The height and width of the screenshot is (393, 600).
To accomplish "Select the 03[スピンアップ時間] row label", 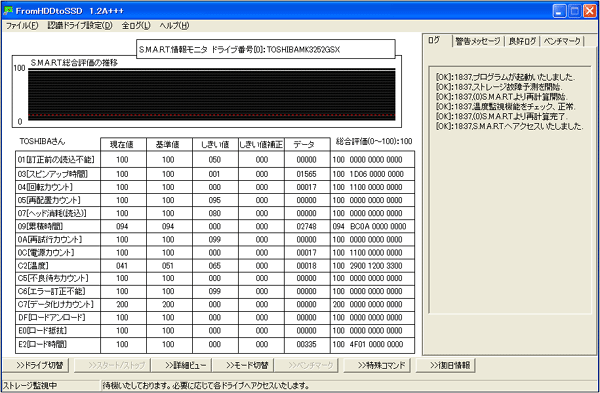I will click(x=52, y=174).
